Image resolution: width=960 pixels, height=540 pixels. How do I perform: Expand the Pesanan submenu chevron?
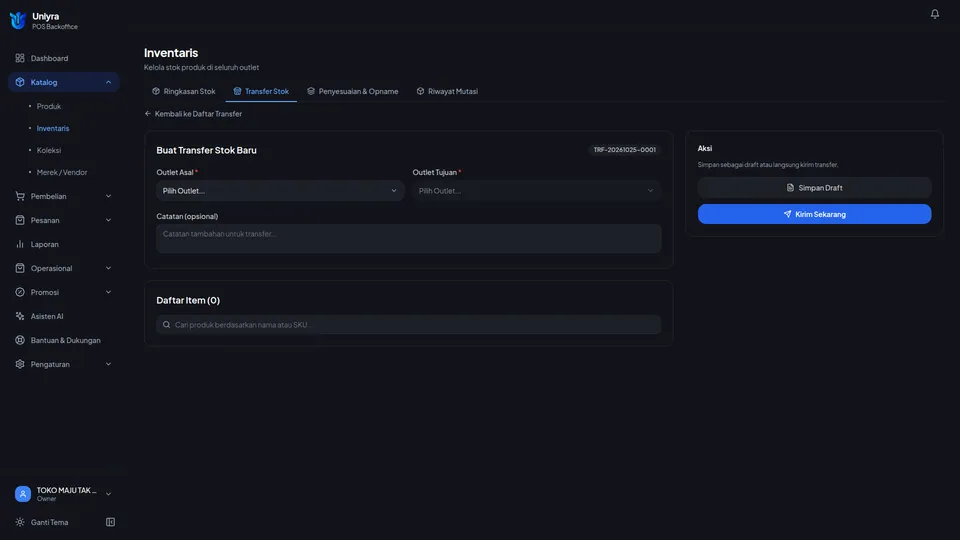point(108,220)
